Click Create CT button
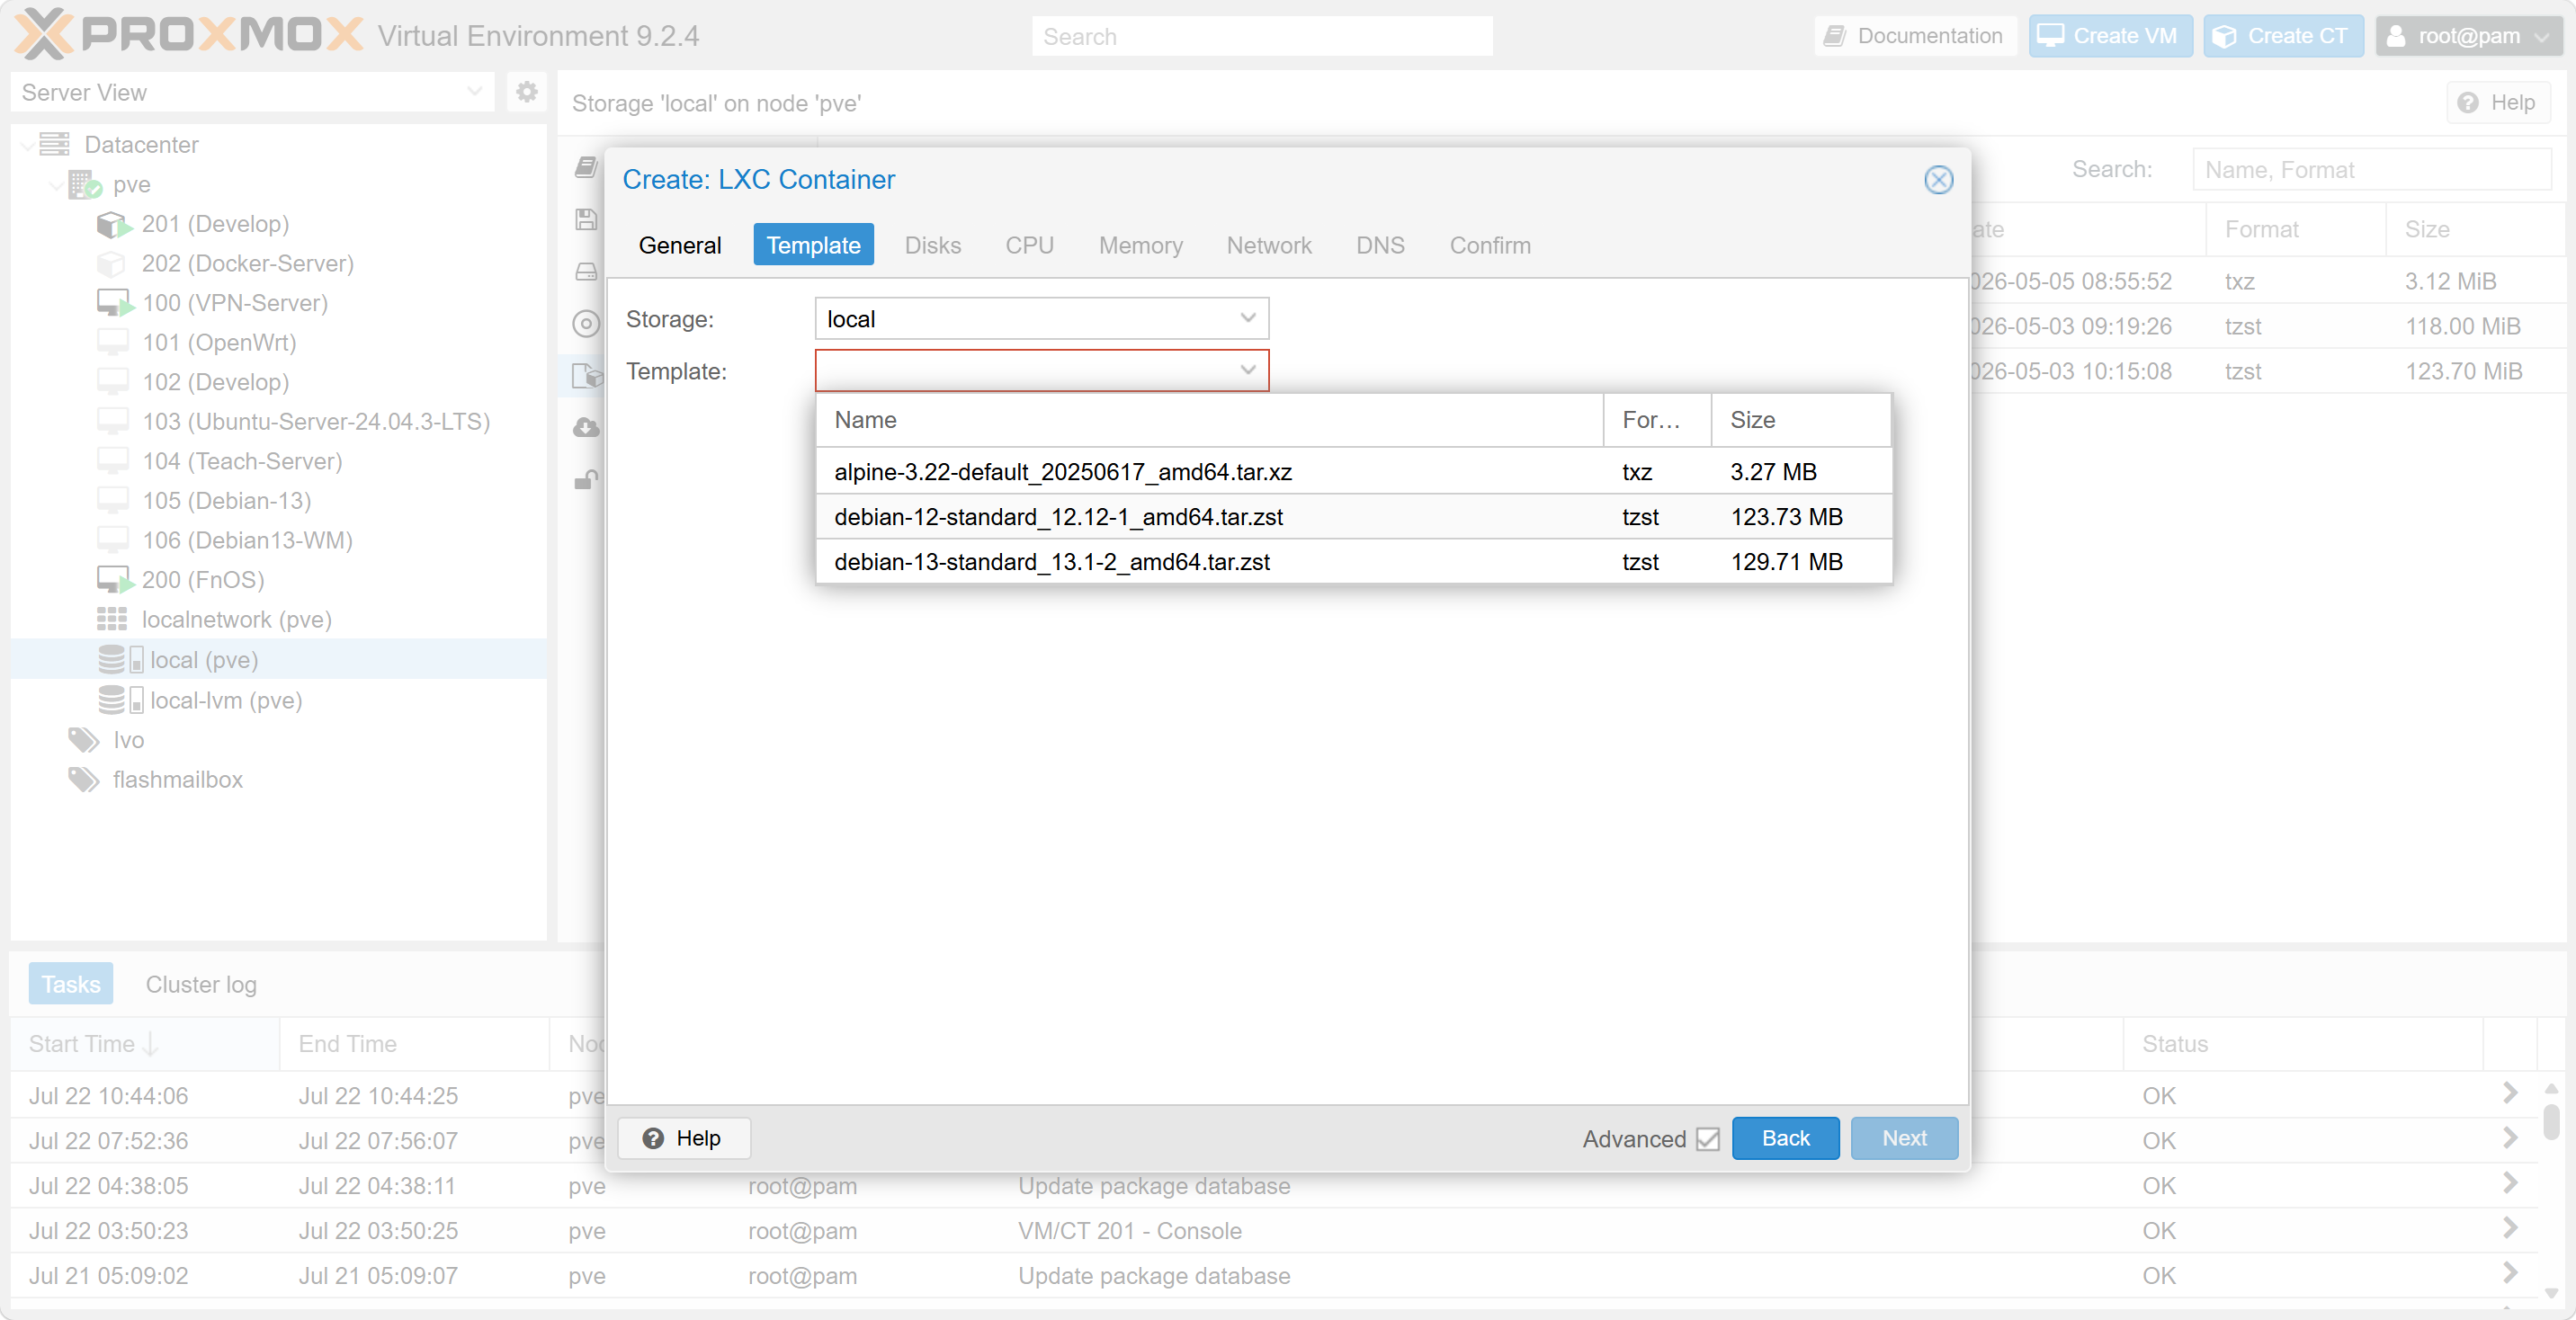Screen dimensions: 2576x1320 coord(2283,36)
